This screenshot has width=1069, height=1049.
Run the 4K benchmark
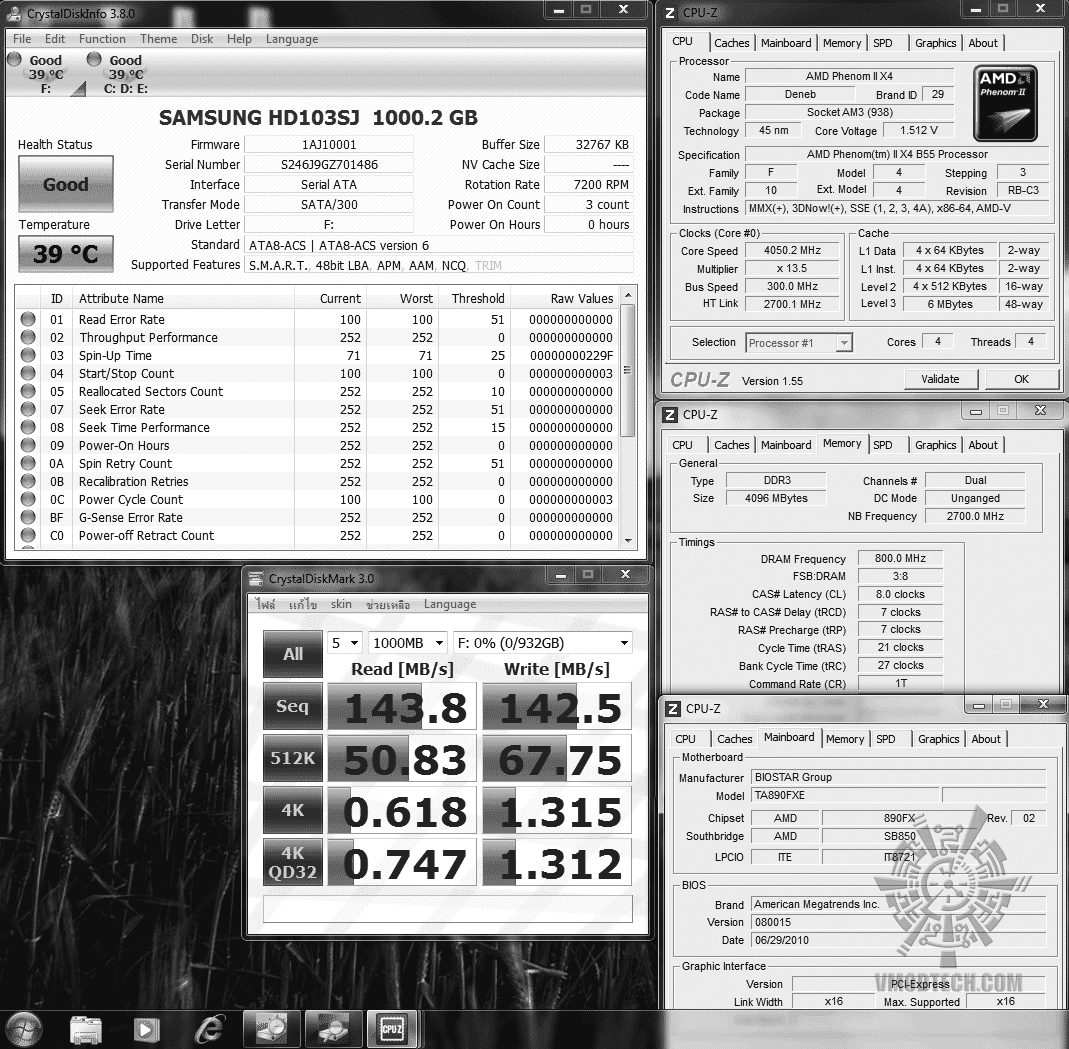(x=292, y=810)
